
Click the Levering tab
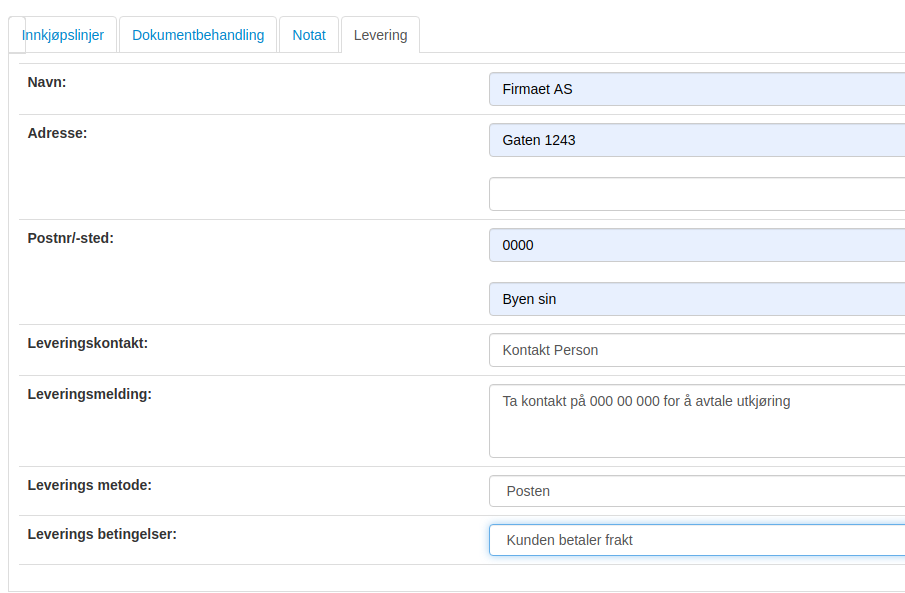(x=380, y=35)
